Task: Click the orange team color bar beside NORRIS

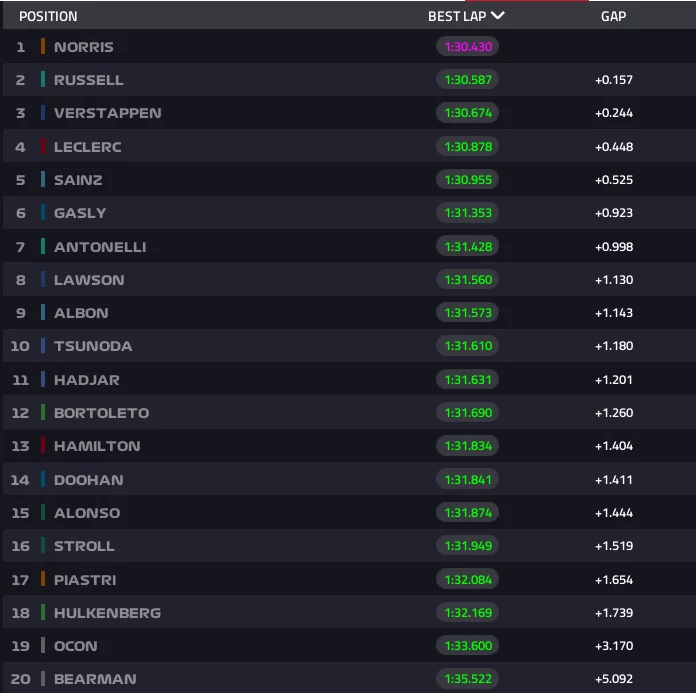Action: (x=43, y=46)
